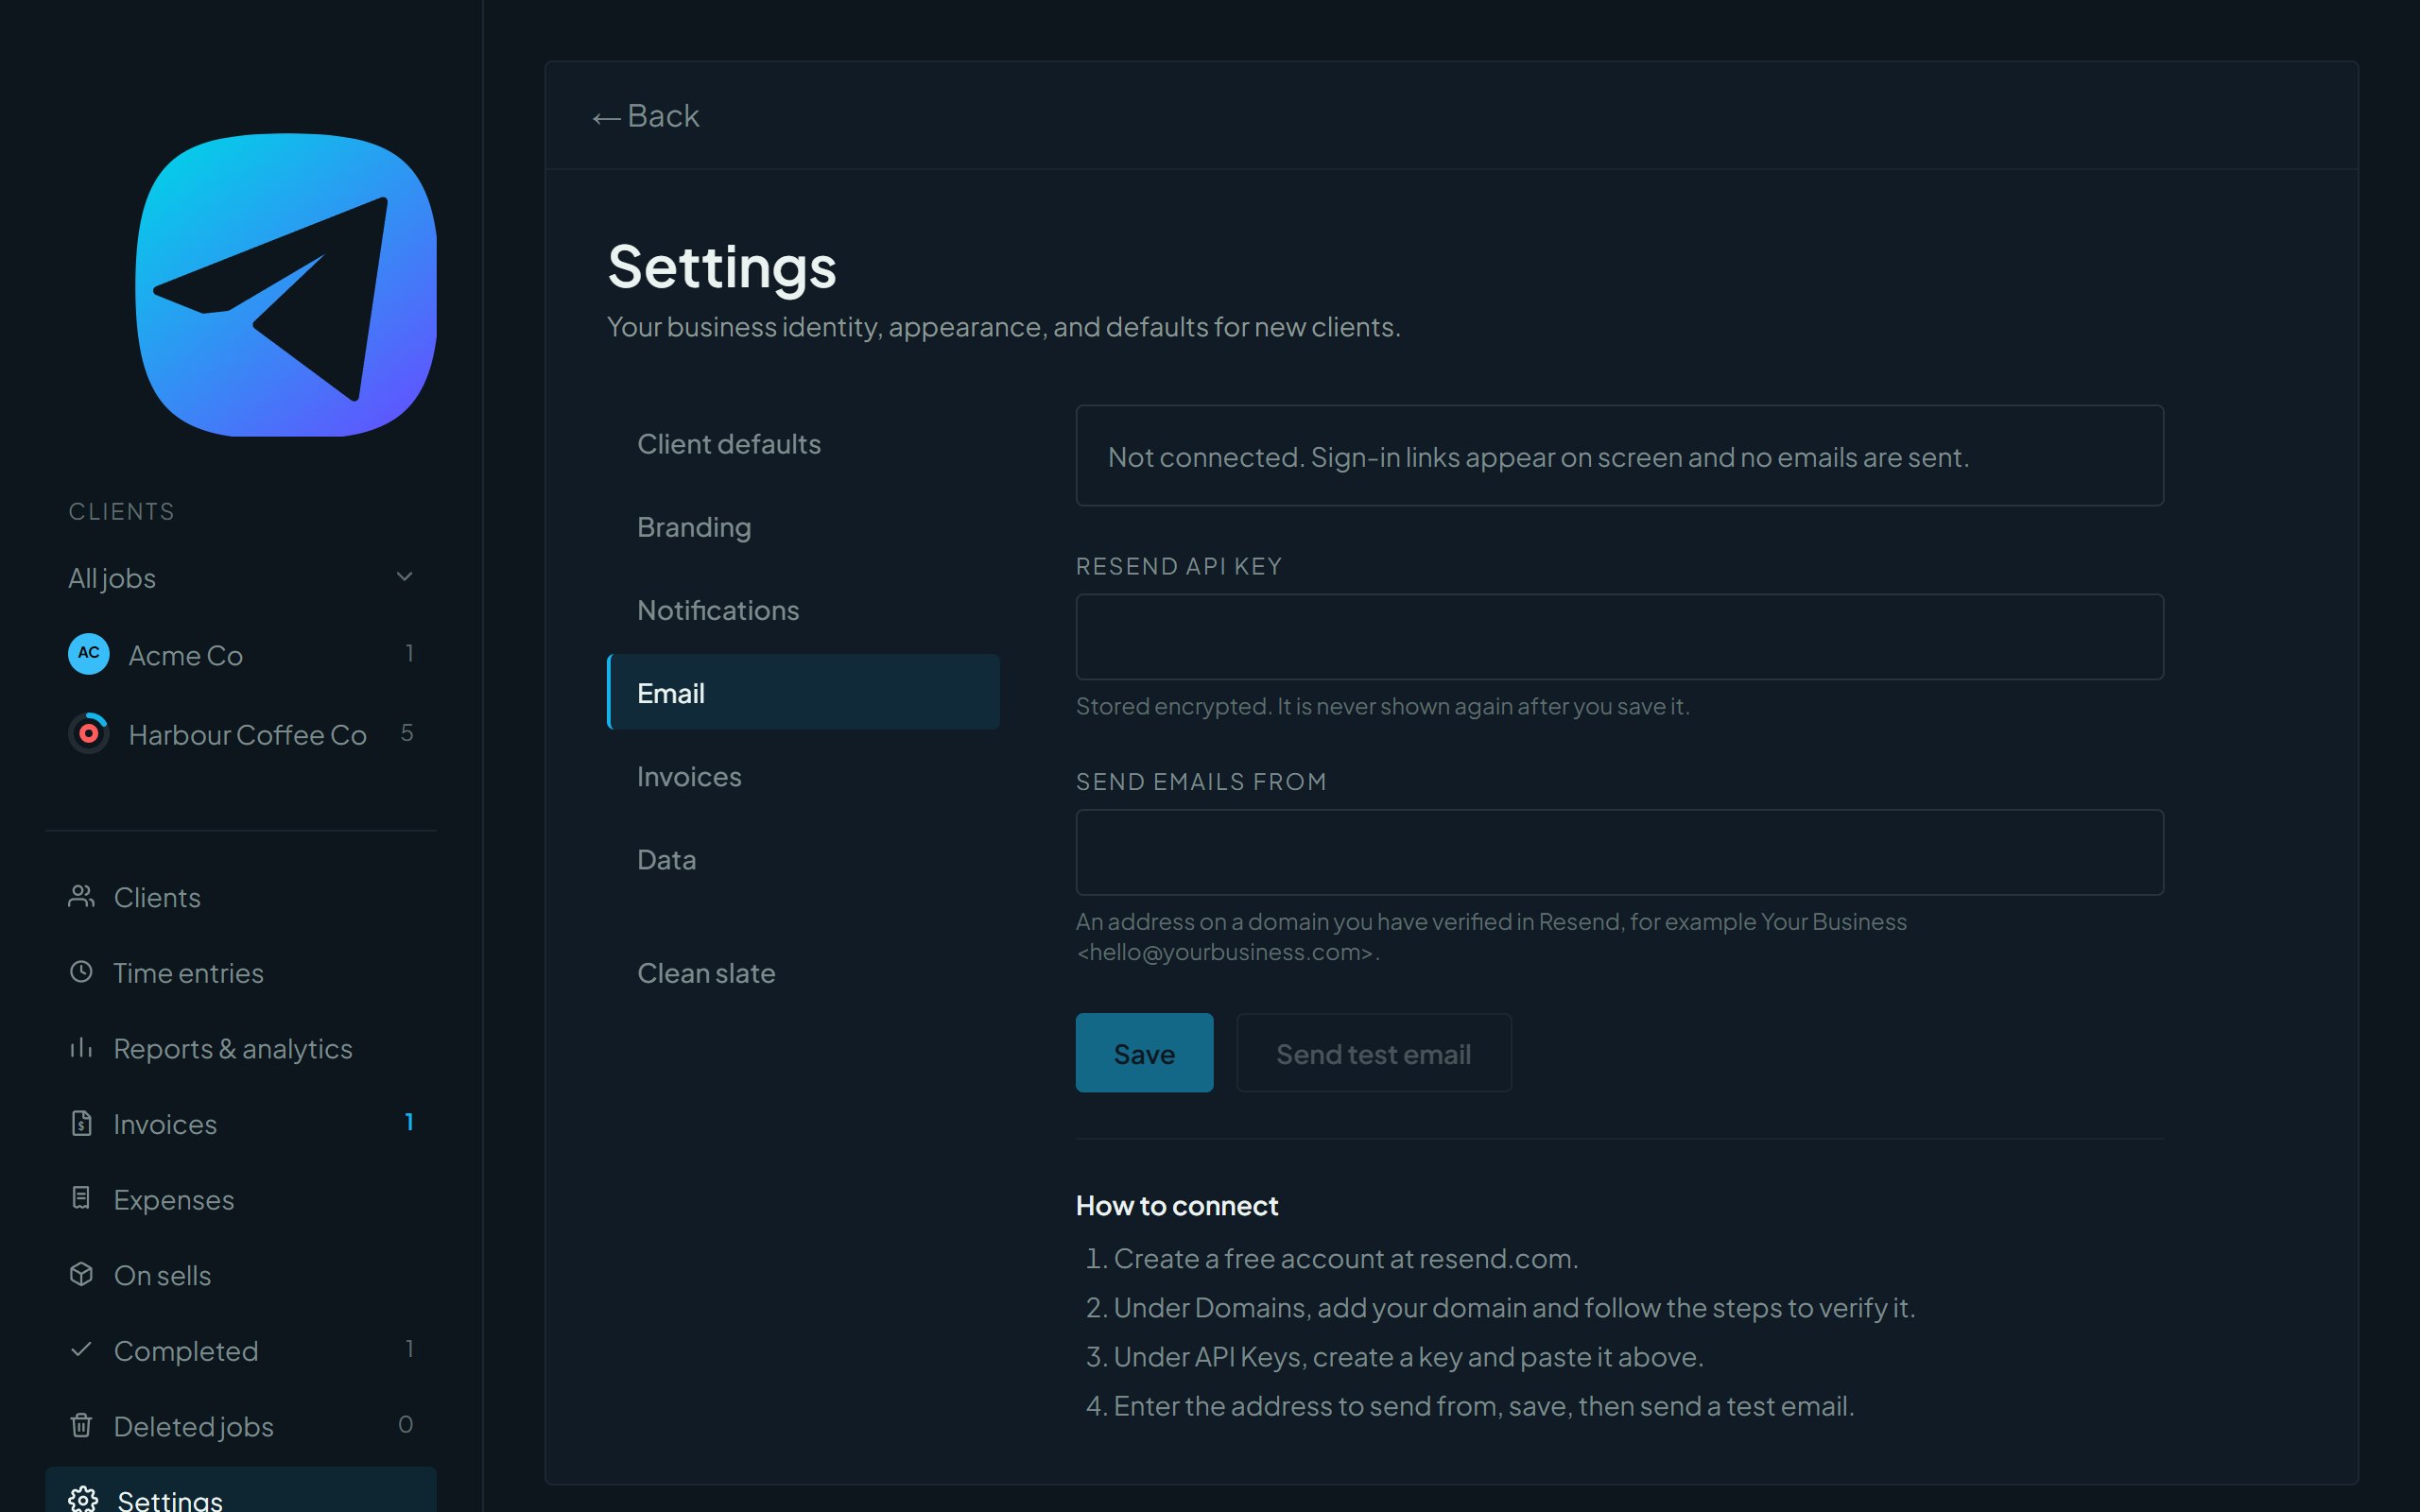This screenshot has width=2420, height=1512.
Task: Click the Clients people icon
Action: (x=81, y=897)
